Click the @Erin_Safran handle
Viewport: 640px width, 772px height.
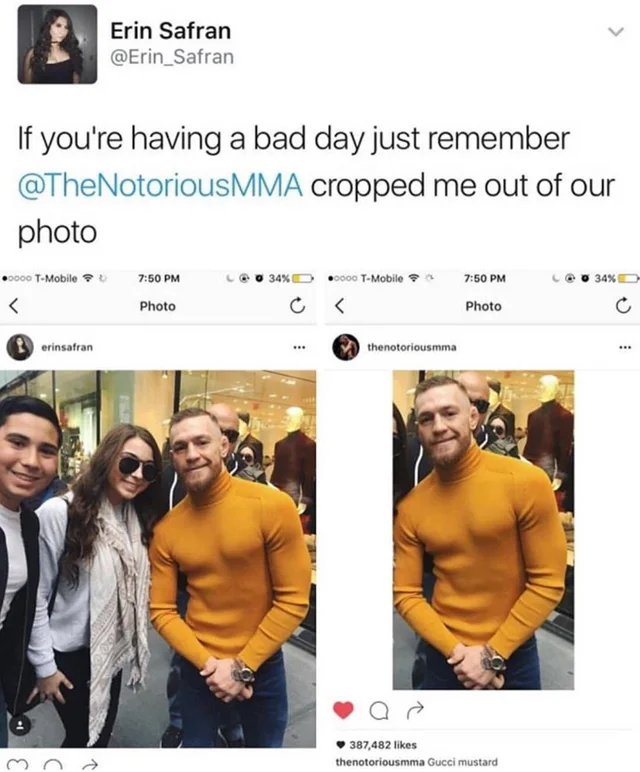(x=172, y=57)
